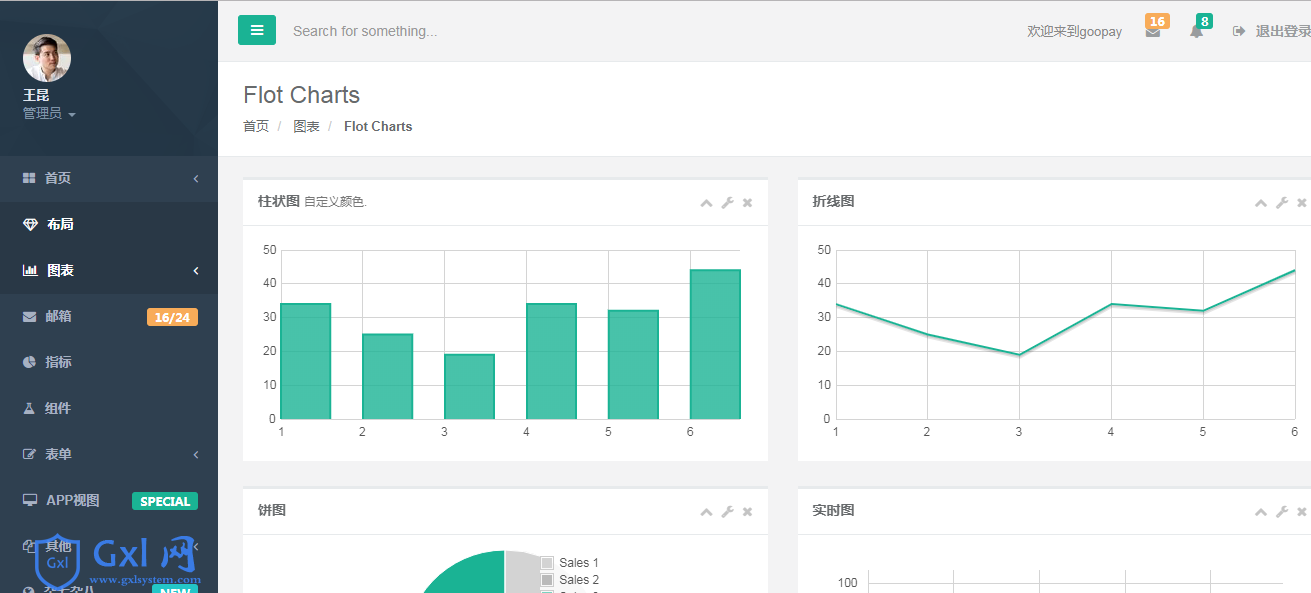Screen dimensions: 1311x593
Task: Close the 饼图 panel
Action: 747,512
